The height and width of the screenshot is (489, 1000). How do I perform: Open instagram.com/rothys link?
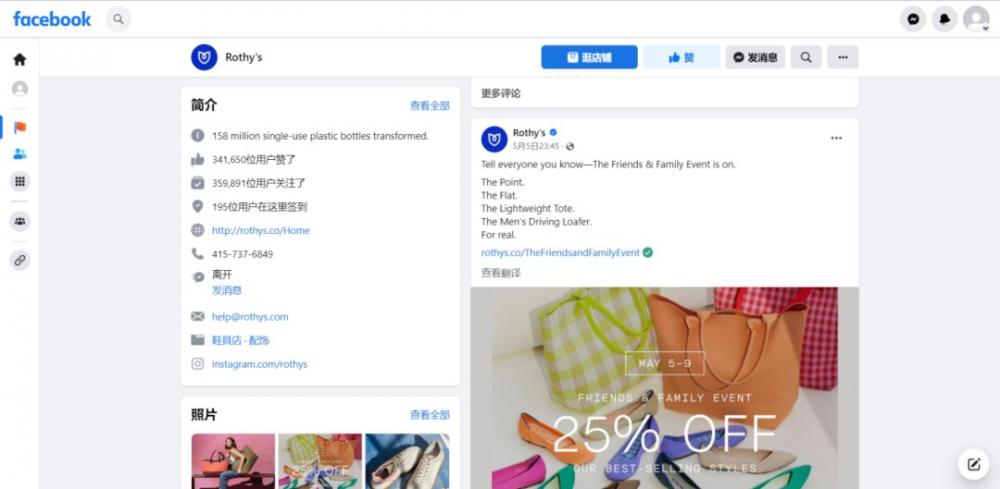[x=260, y=365]
